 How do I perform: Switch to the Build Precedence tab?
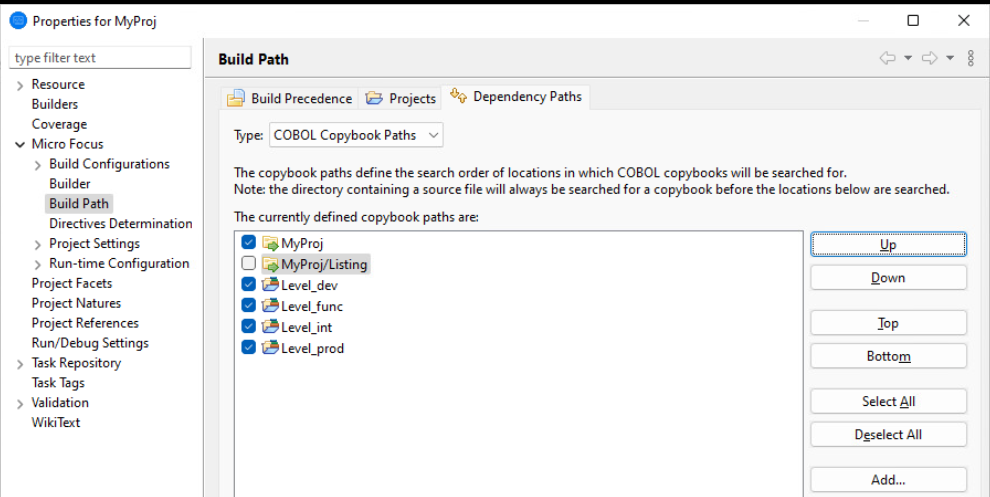(290, 98)
